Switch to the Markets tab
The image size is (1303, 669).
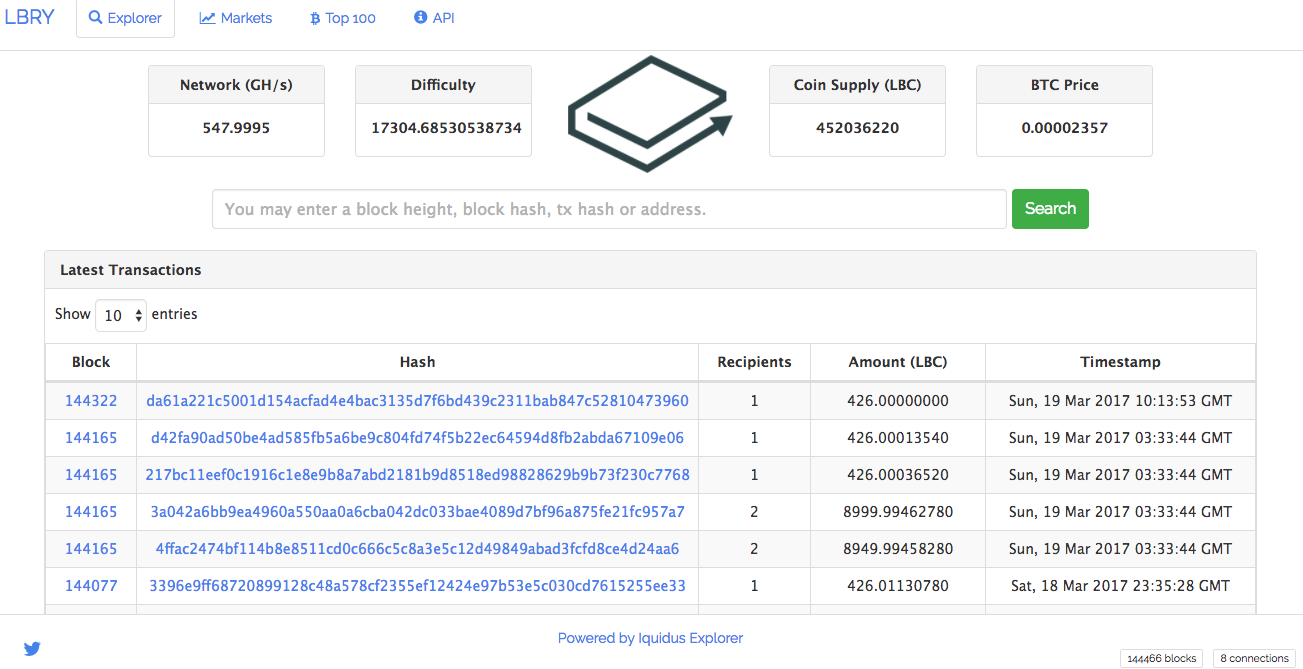click(x=235, y=18)
